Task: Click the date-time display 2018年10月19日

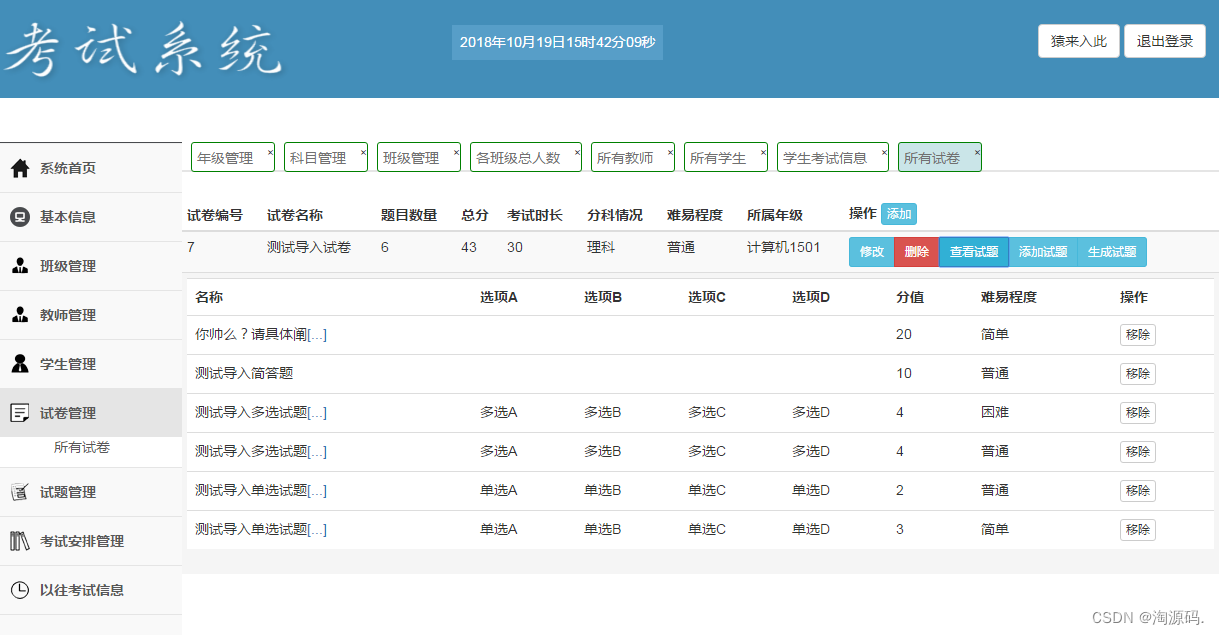Action: pos(557,42)
